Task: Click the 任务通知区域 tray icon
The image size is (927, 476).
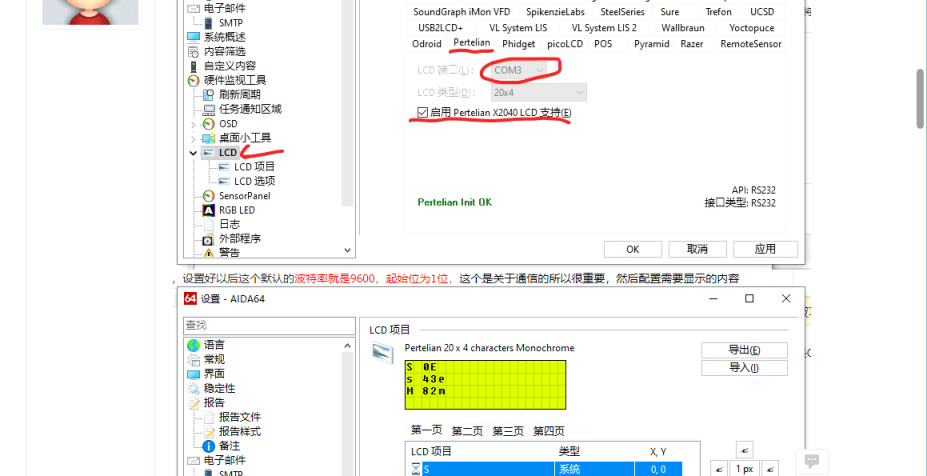Action: (x=209, y=109)
